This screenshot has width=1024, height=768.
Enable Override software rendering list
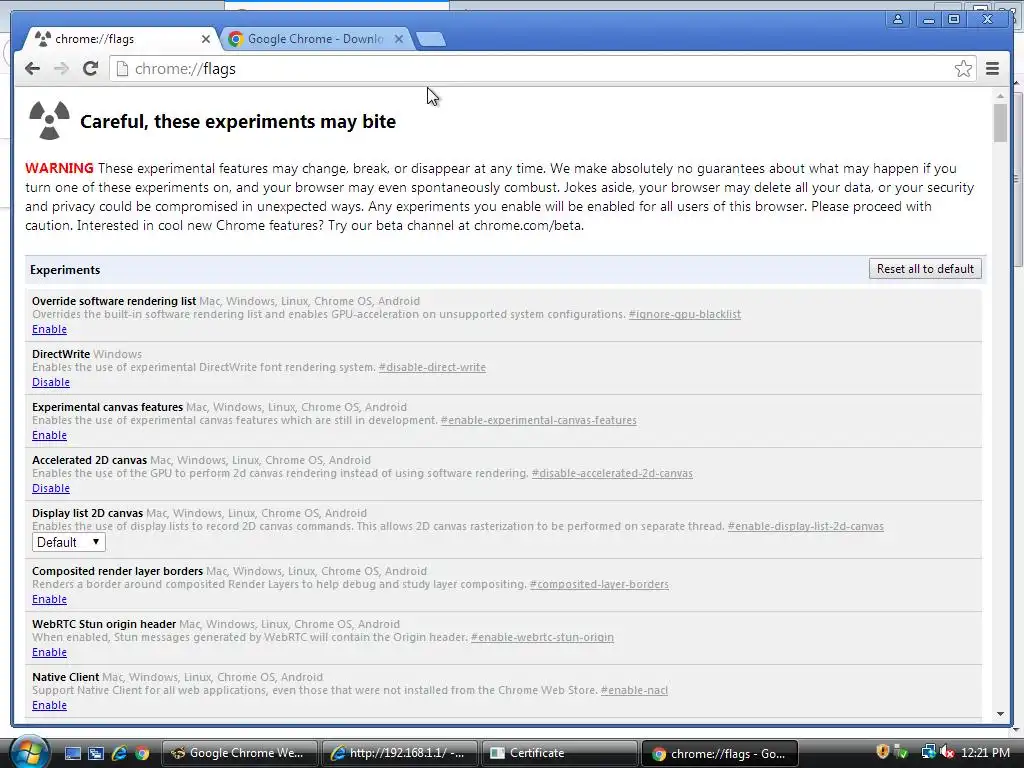tap(50, 330)
